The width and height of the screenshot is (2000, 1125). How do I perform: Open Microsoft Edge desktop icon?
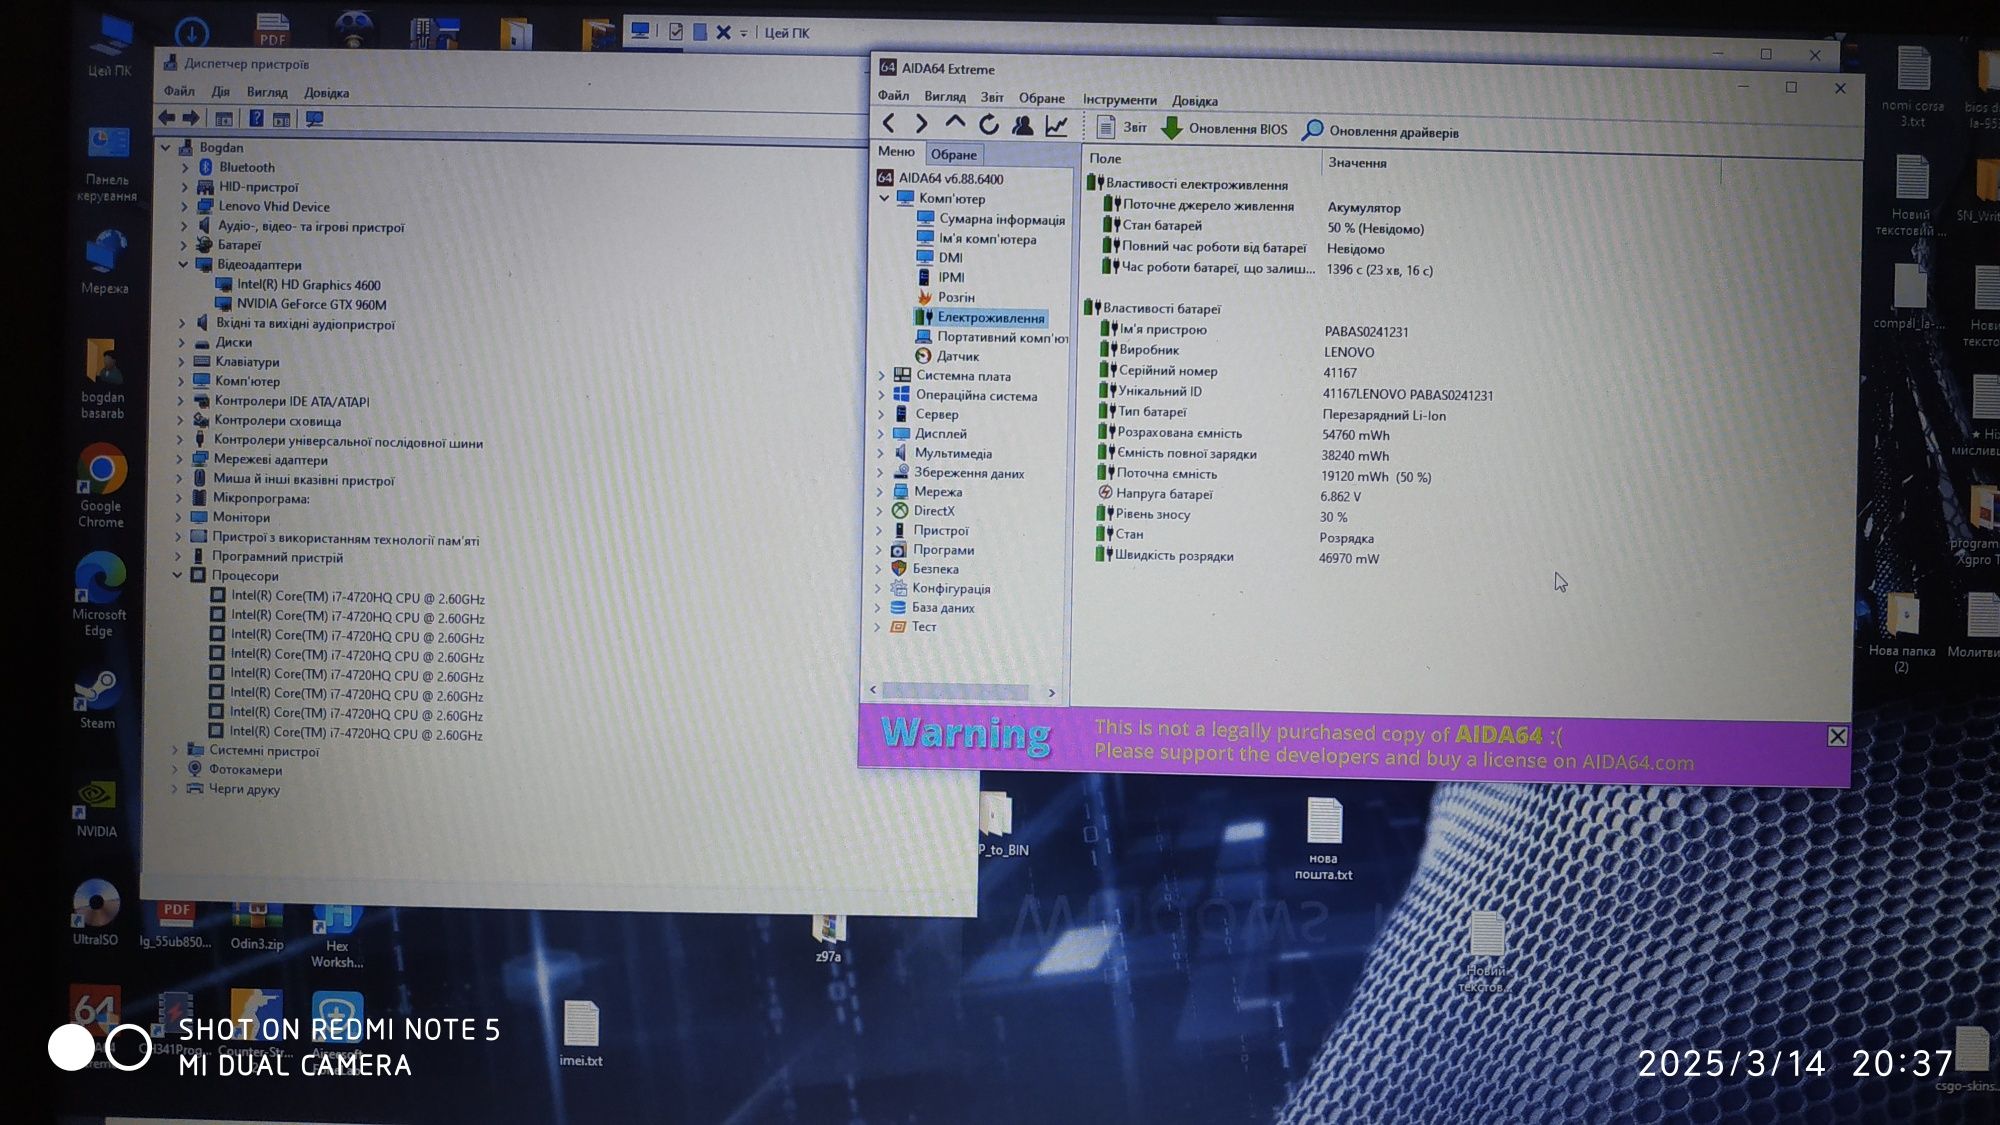[x=99, y=593]
